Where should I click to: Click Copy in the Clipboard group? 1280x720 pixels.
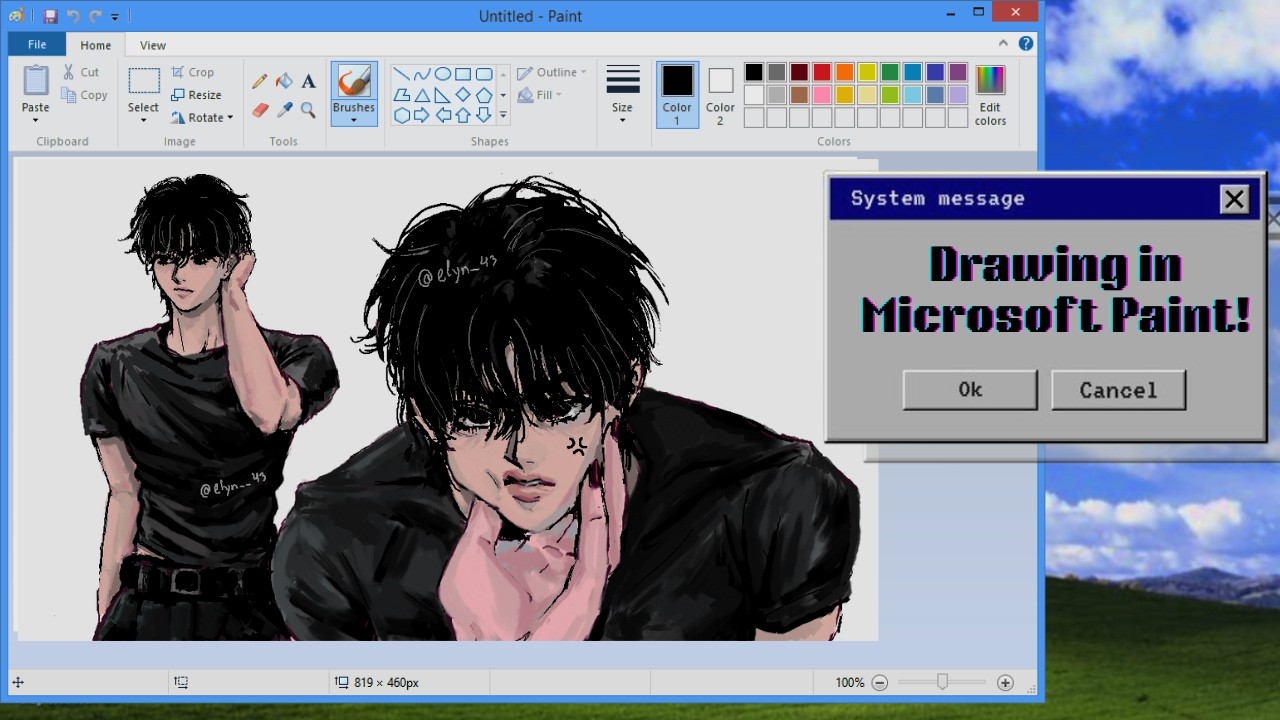84,95
